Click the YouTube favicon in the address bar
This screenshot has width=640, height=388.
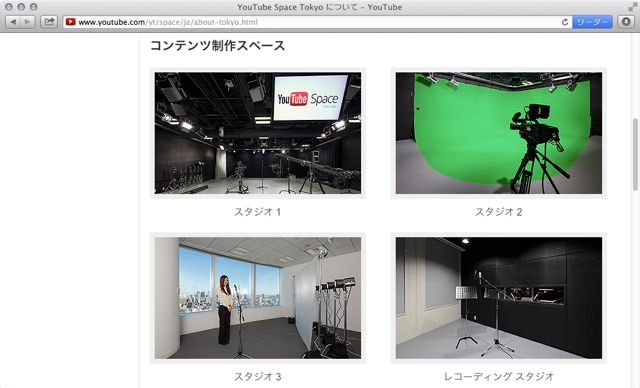(70, 22)
